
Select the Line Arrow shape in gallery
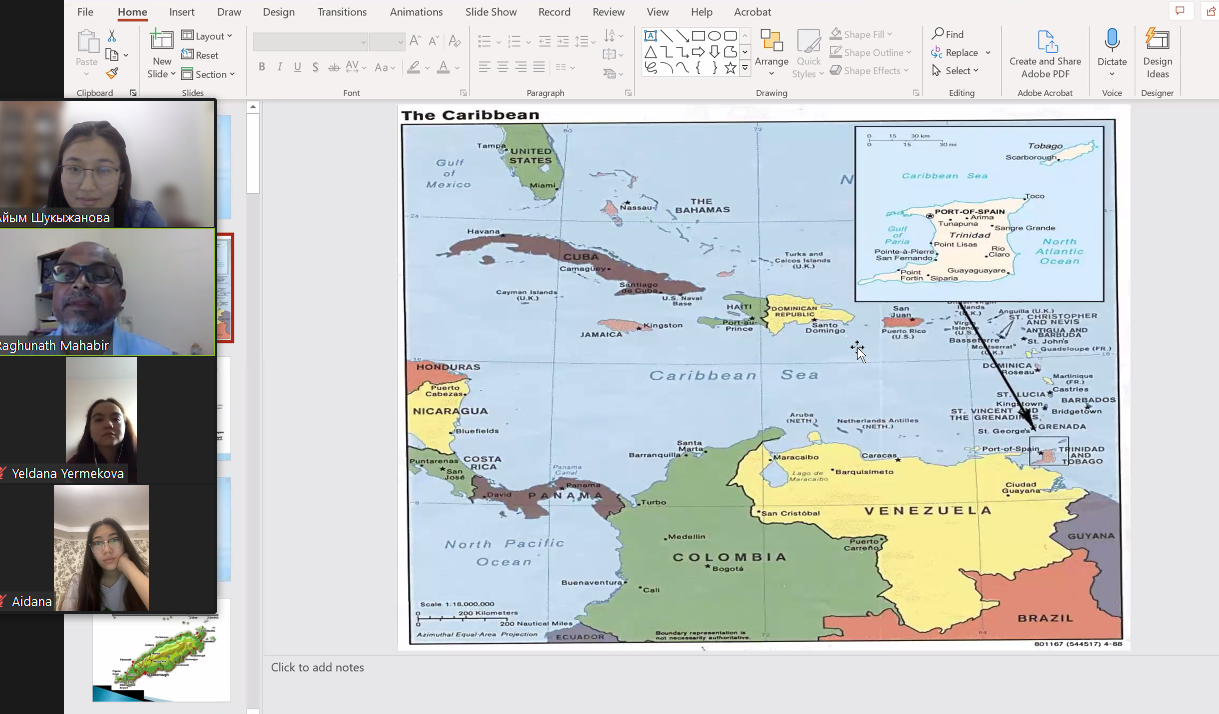pos(682,36)
